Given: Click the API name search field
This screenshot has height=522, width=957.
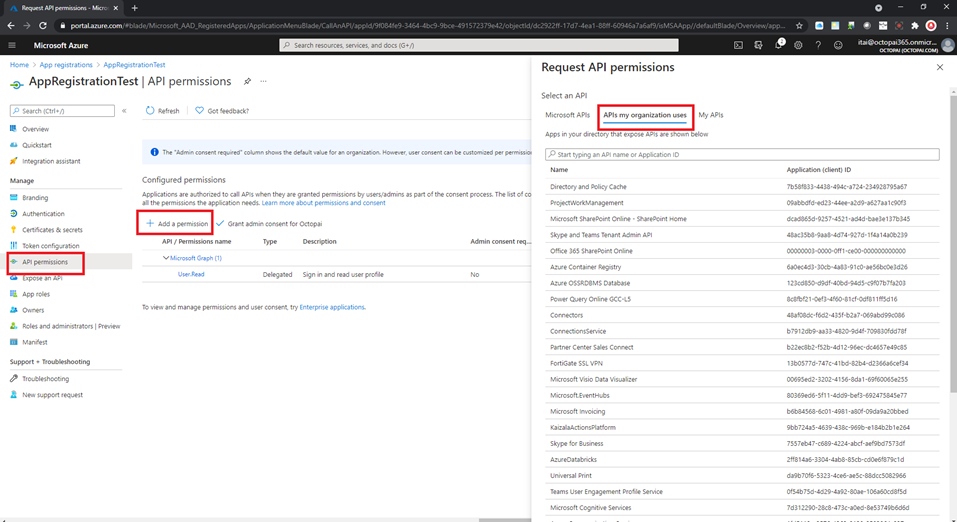Looking at the screenshot, I should coord(742,155).
